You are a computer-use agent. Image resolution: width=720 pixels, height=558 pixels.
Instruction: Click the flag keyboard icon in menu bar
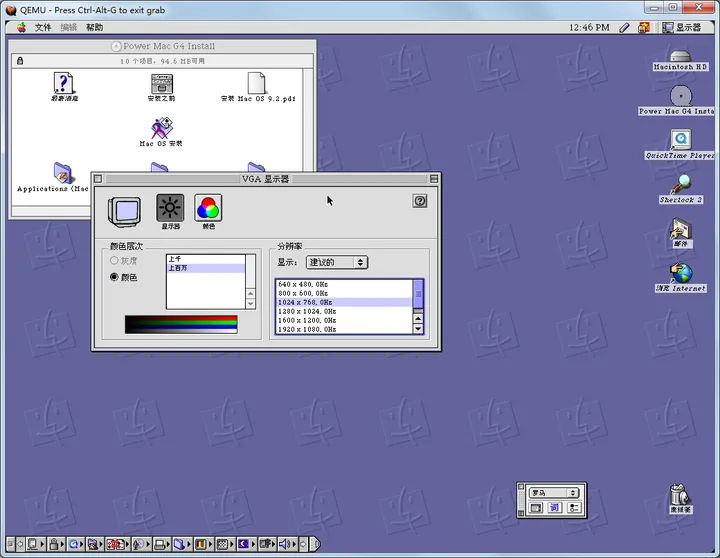(644, 28)
